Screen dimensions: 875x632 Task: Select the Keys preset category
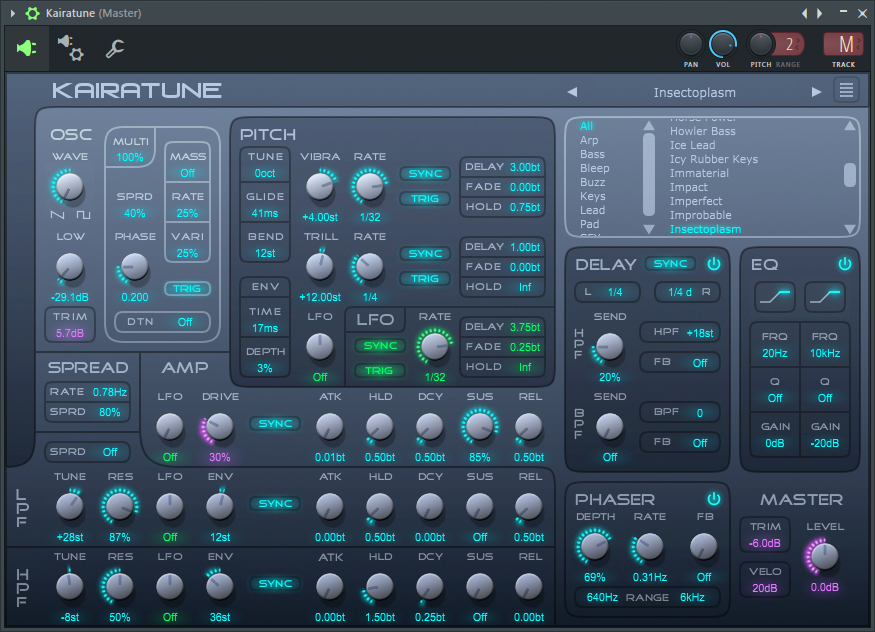tap(593, 196)
